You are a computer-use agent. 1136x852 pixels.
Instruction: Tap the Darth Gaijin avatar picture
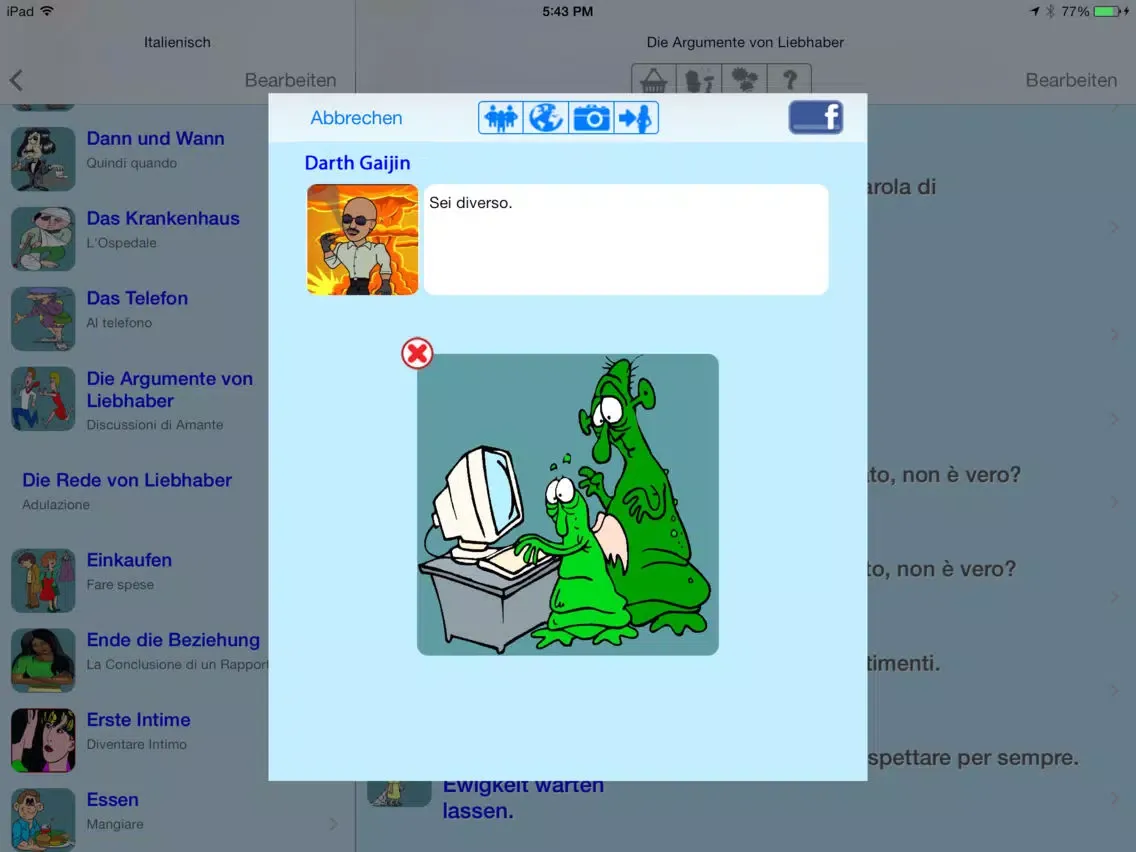362,239
